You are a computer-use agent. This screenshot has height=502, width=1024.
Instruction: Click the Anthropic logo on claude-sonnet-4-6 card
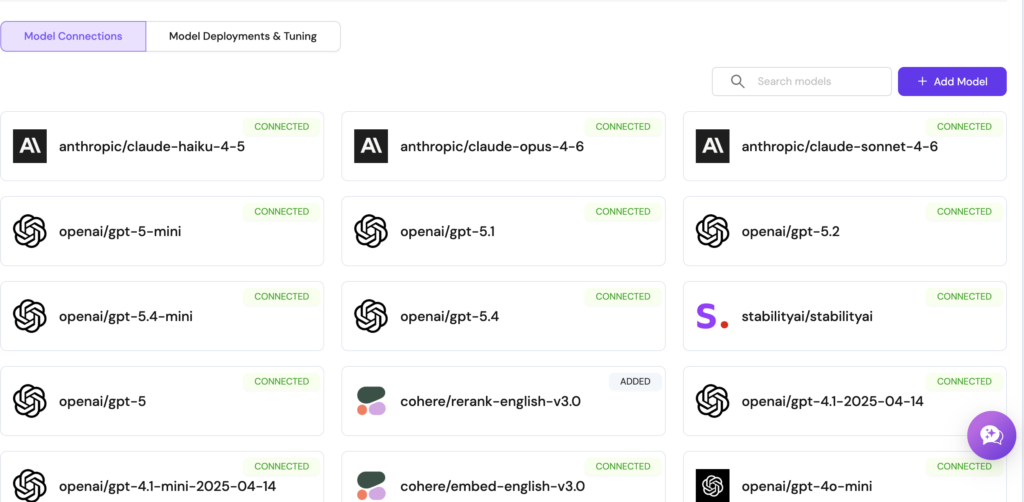(x=712, y=146)
